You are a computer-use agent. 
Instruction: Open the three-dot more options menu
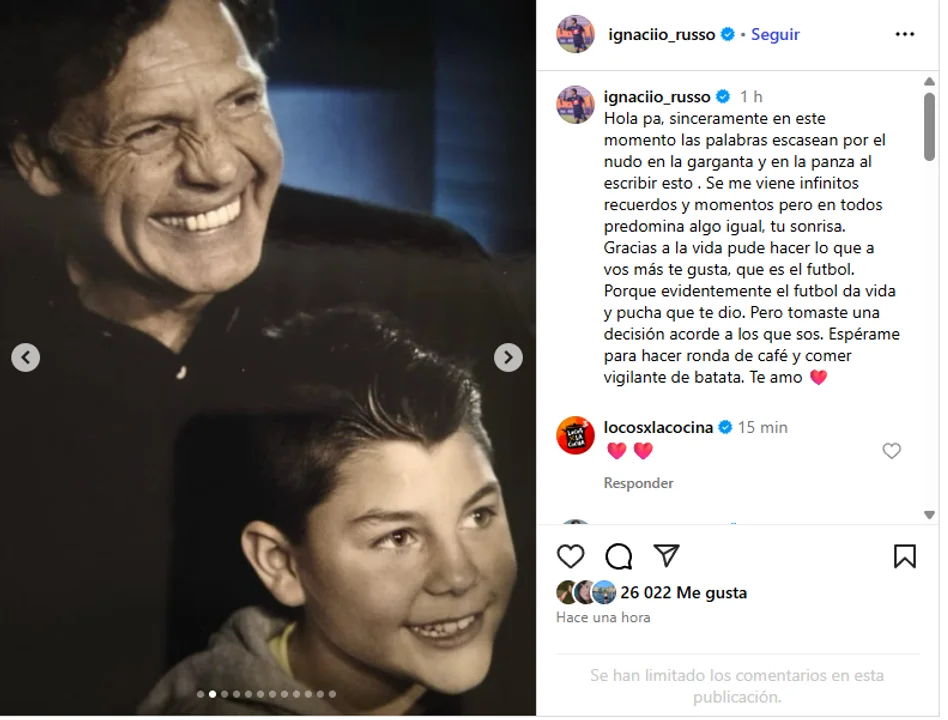pos(904,34)
